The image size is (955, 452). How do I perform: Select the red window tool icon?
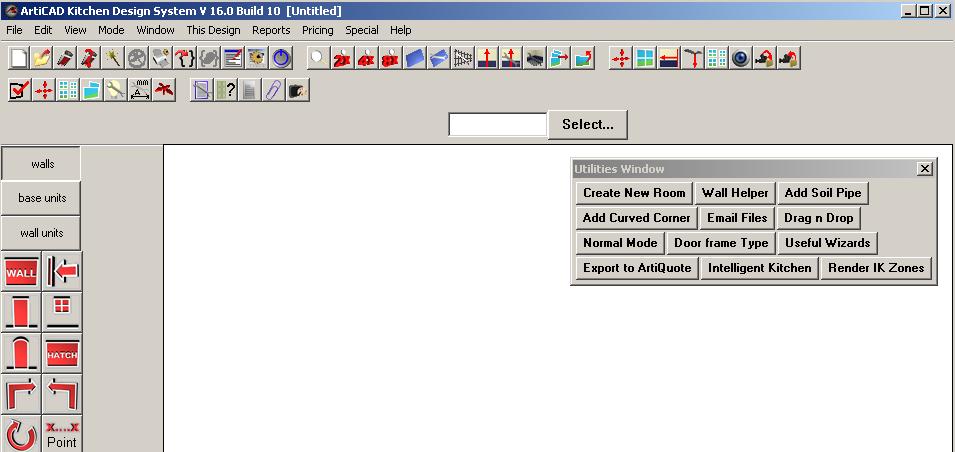tap(62, 313)
